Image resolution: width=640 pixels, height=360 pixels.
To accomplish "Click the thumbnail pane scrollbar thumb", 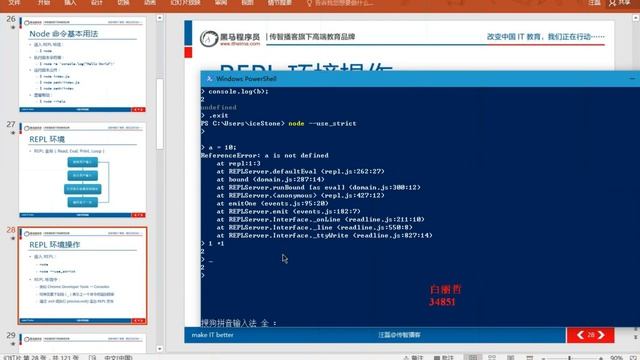I will point(160,114).
